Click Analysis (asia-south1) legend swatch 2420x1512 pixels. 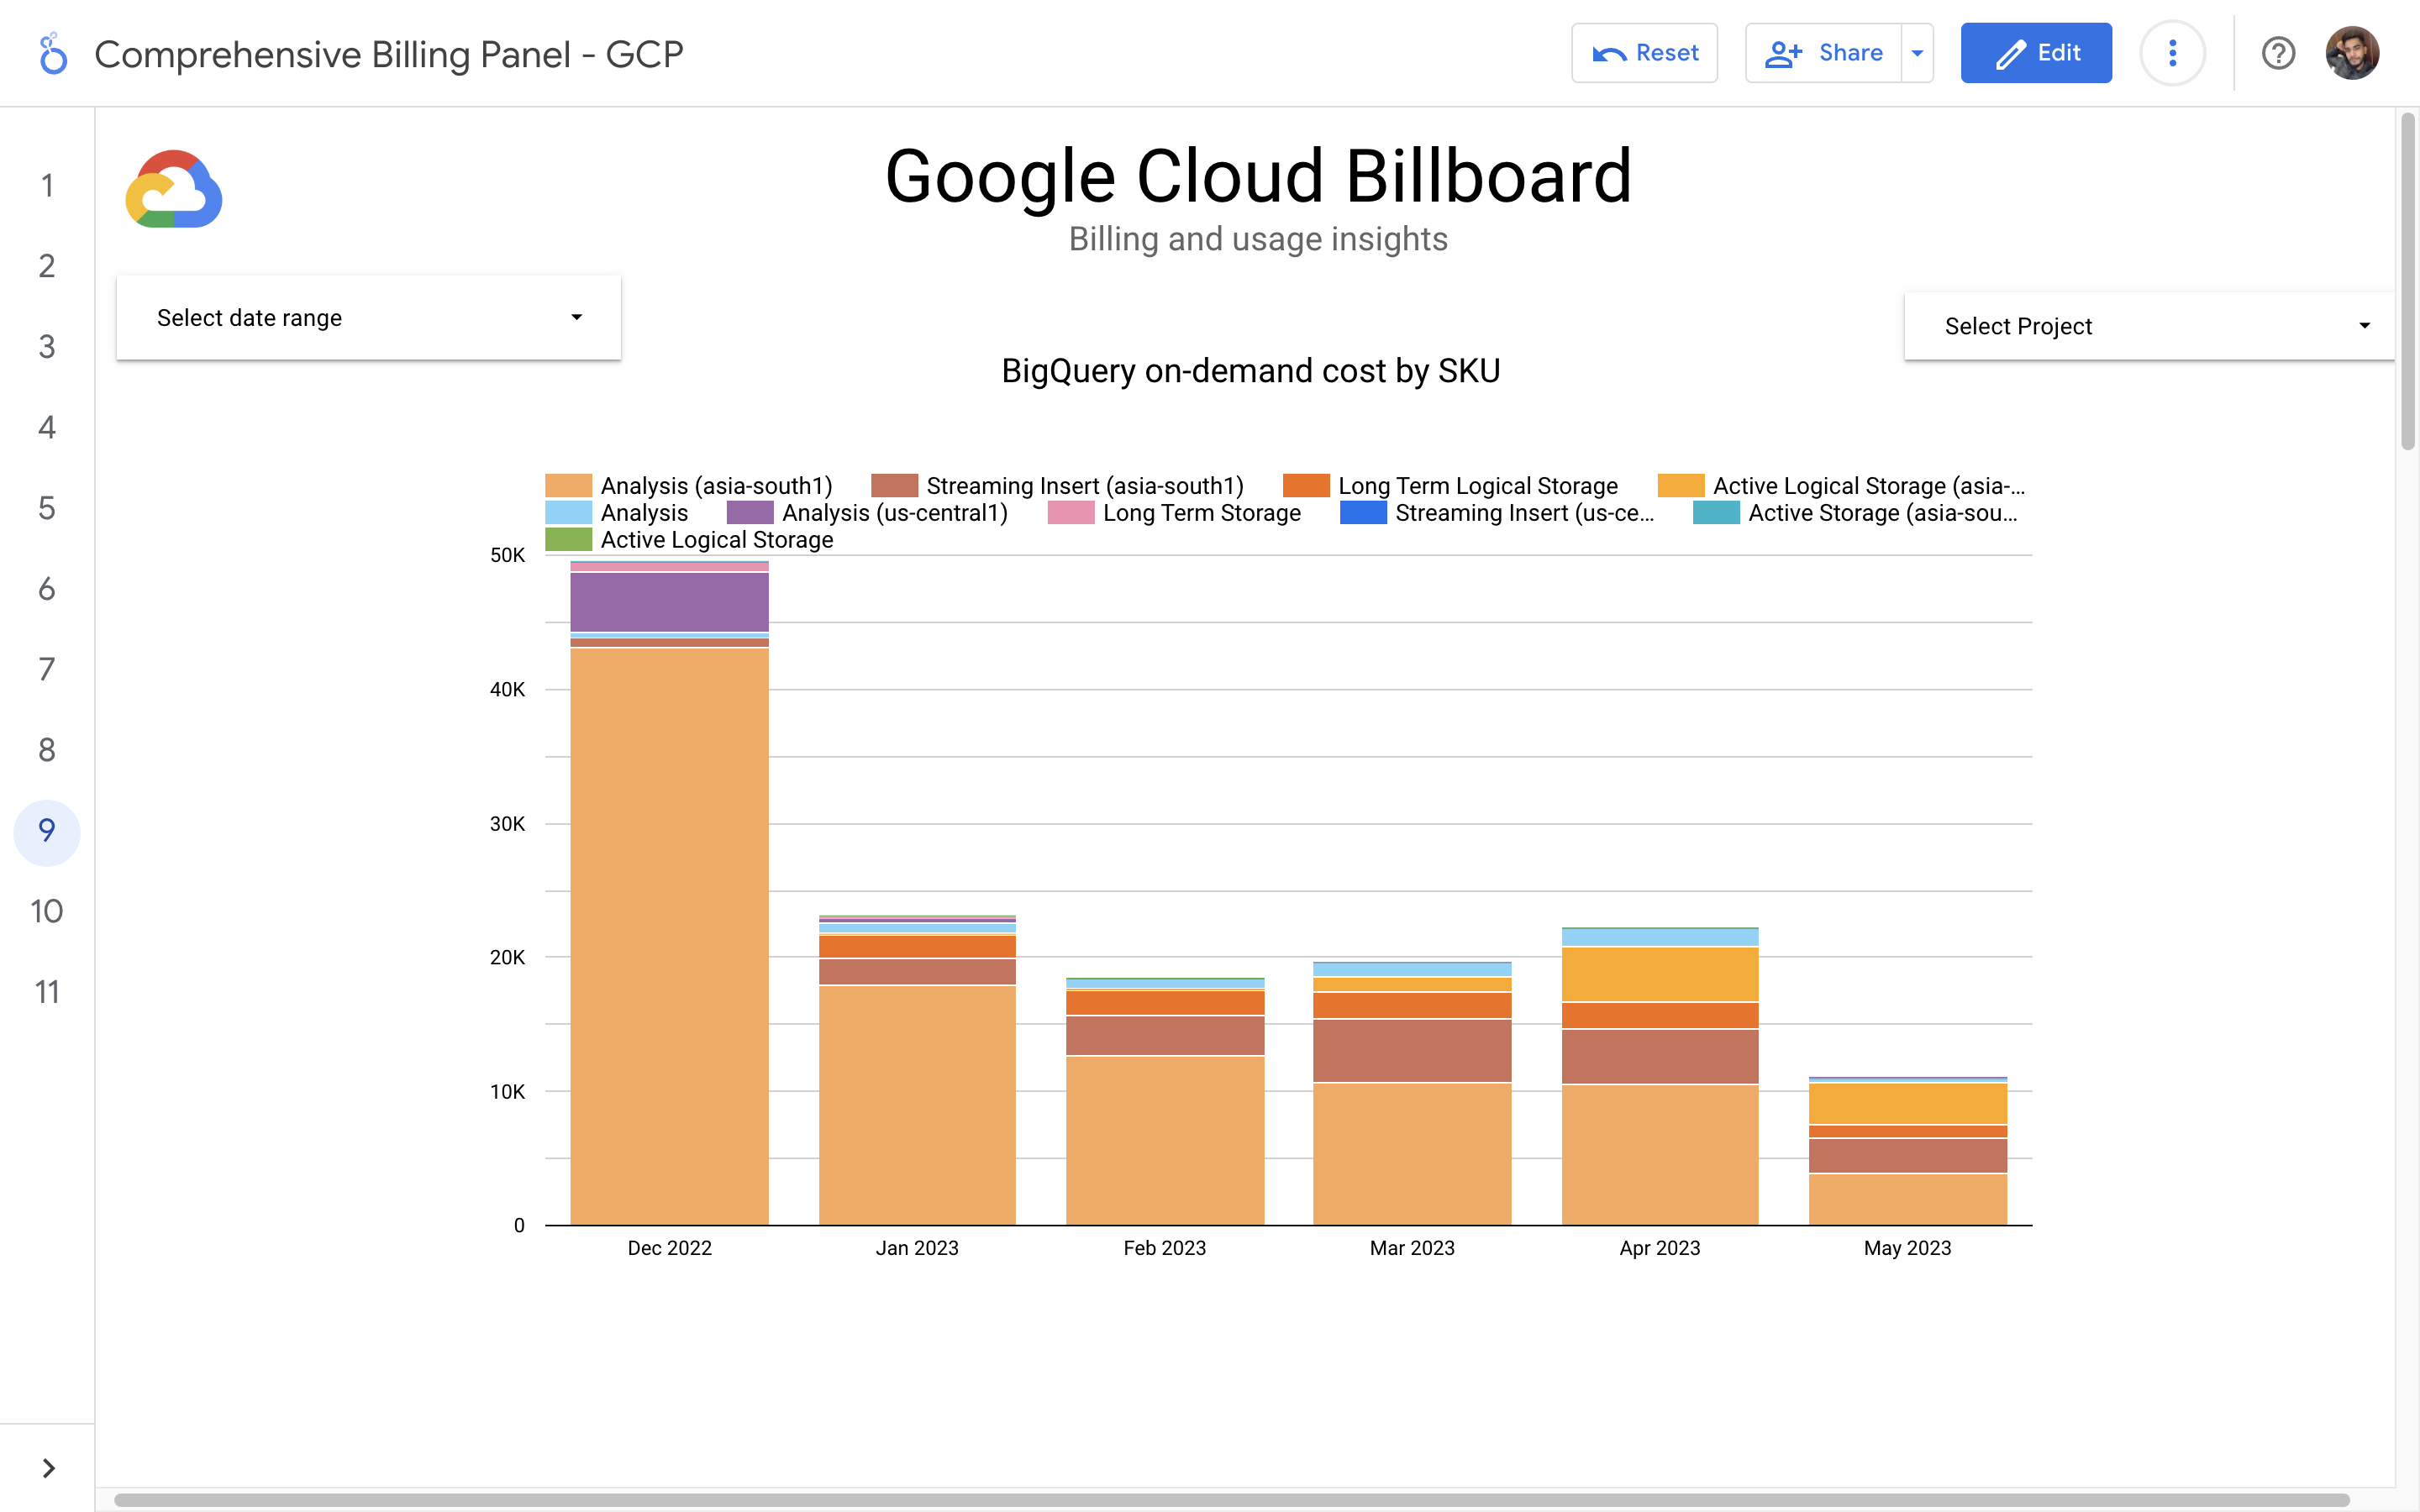[568, 486]
